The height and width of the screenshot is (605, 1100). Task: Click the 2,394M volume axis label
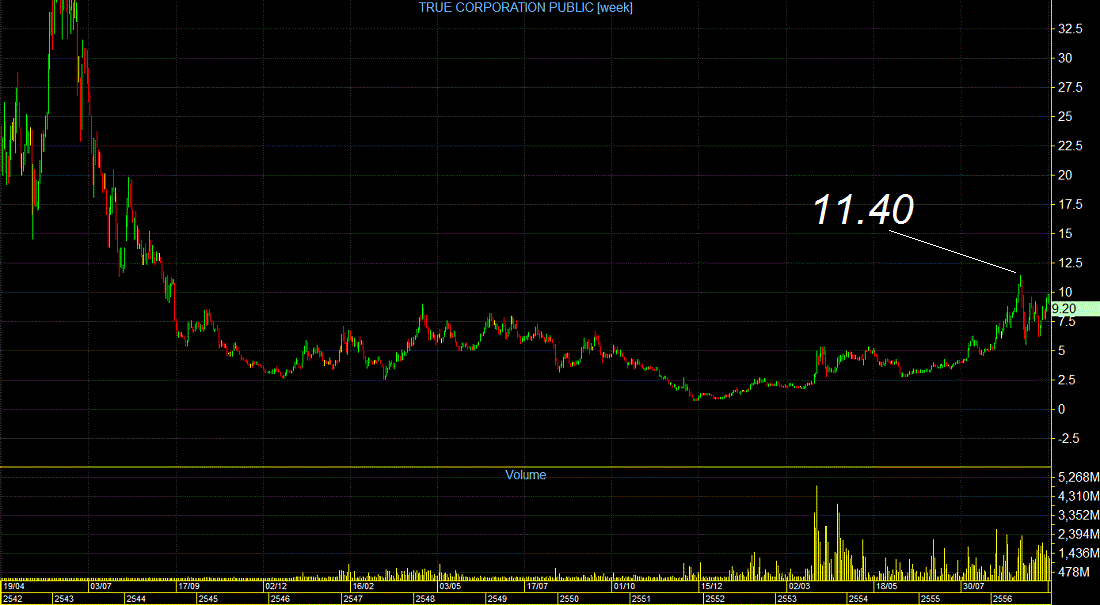[x=1078, y=535]
